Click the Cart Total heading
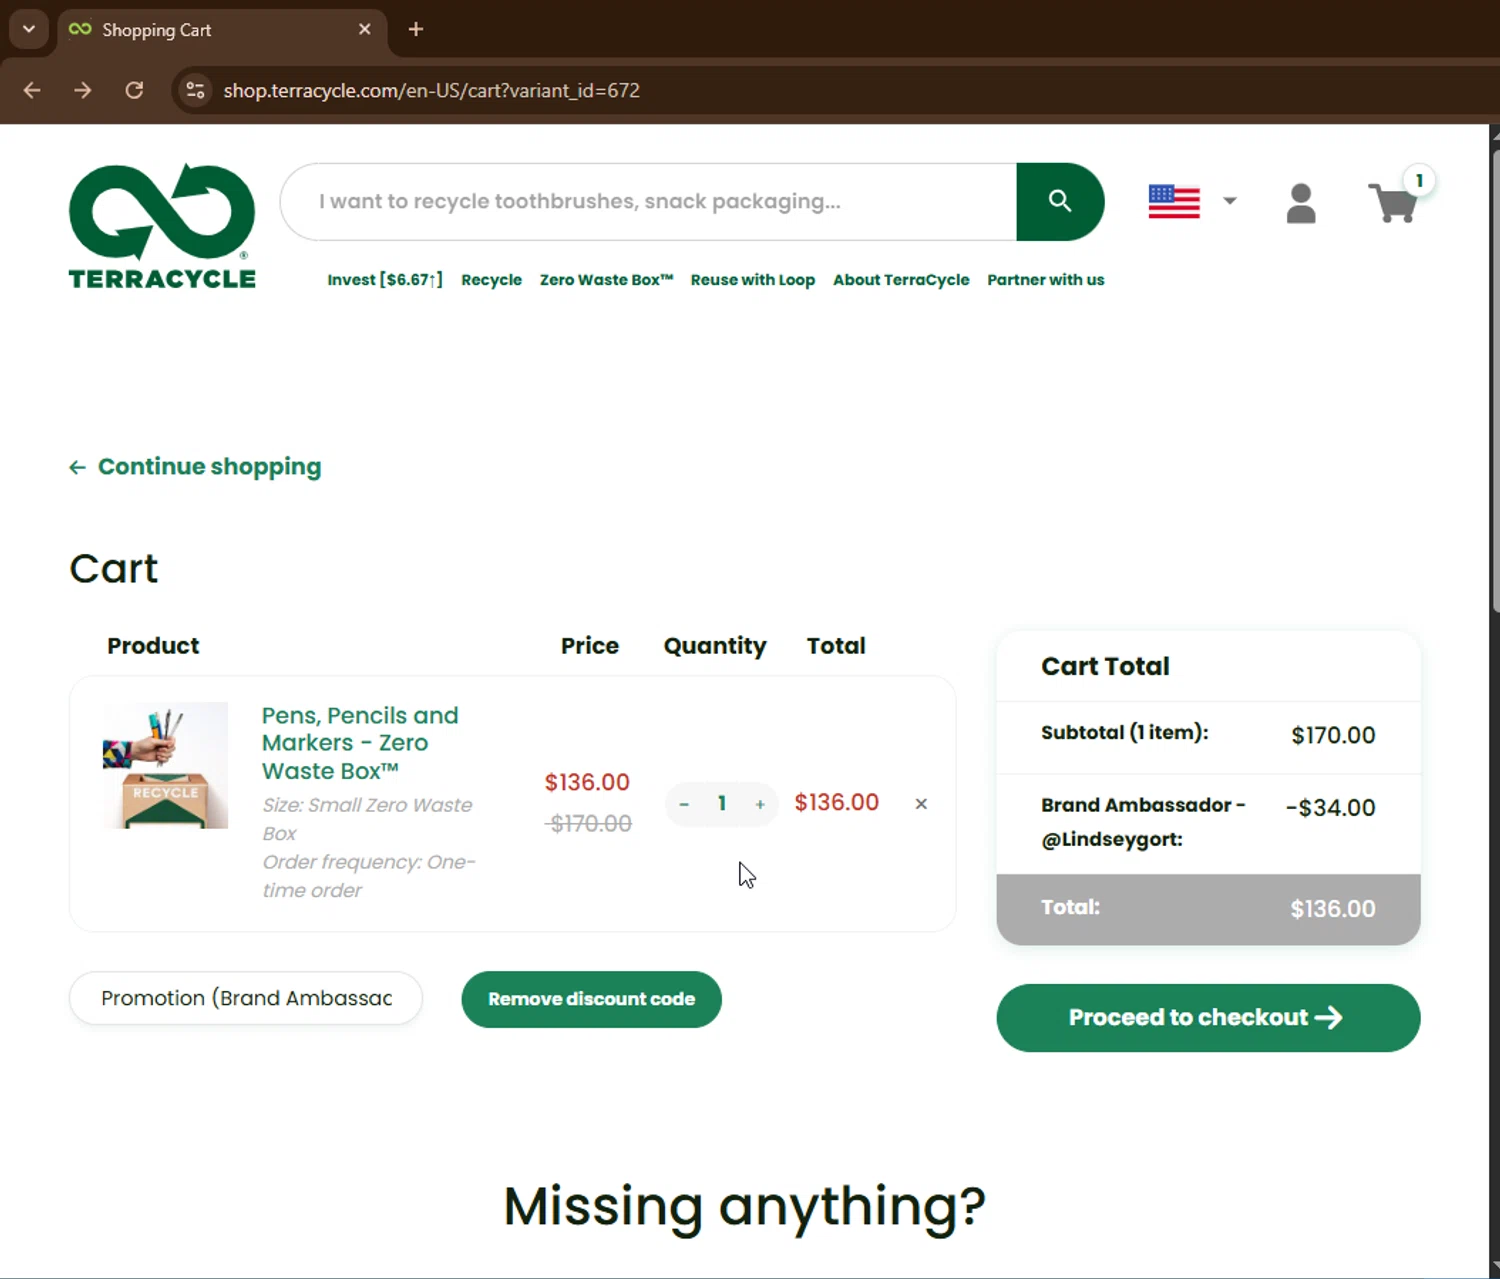 (x=1105, y=666)
